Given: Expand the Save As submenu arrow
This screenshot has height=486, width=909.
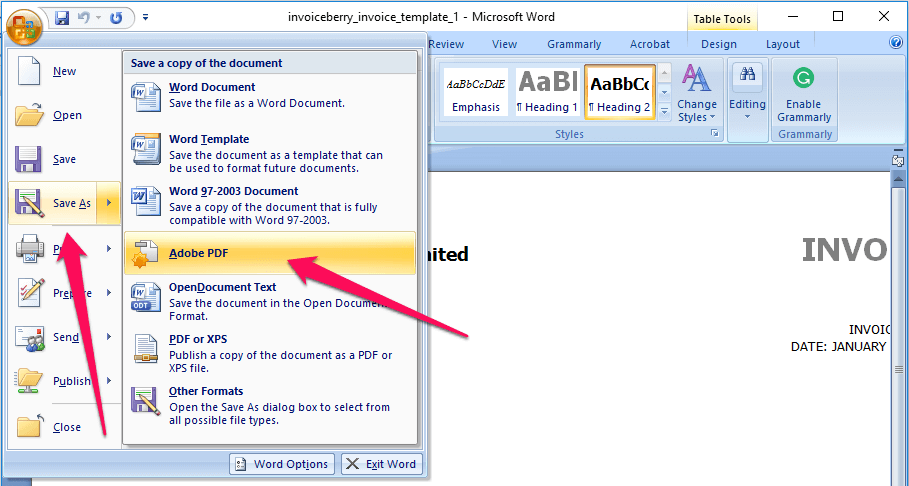Looking at the screenshot, I should coord(108,203).
